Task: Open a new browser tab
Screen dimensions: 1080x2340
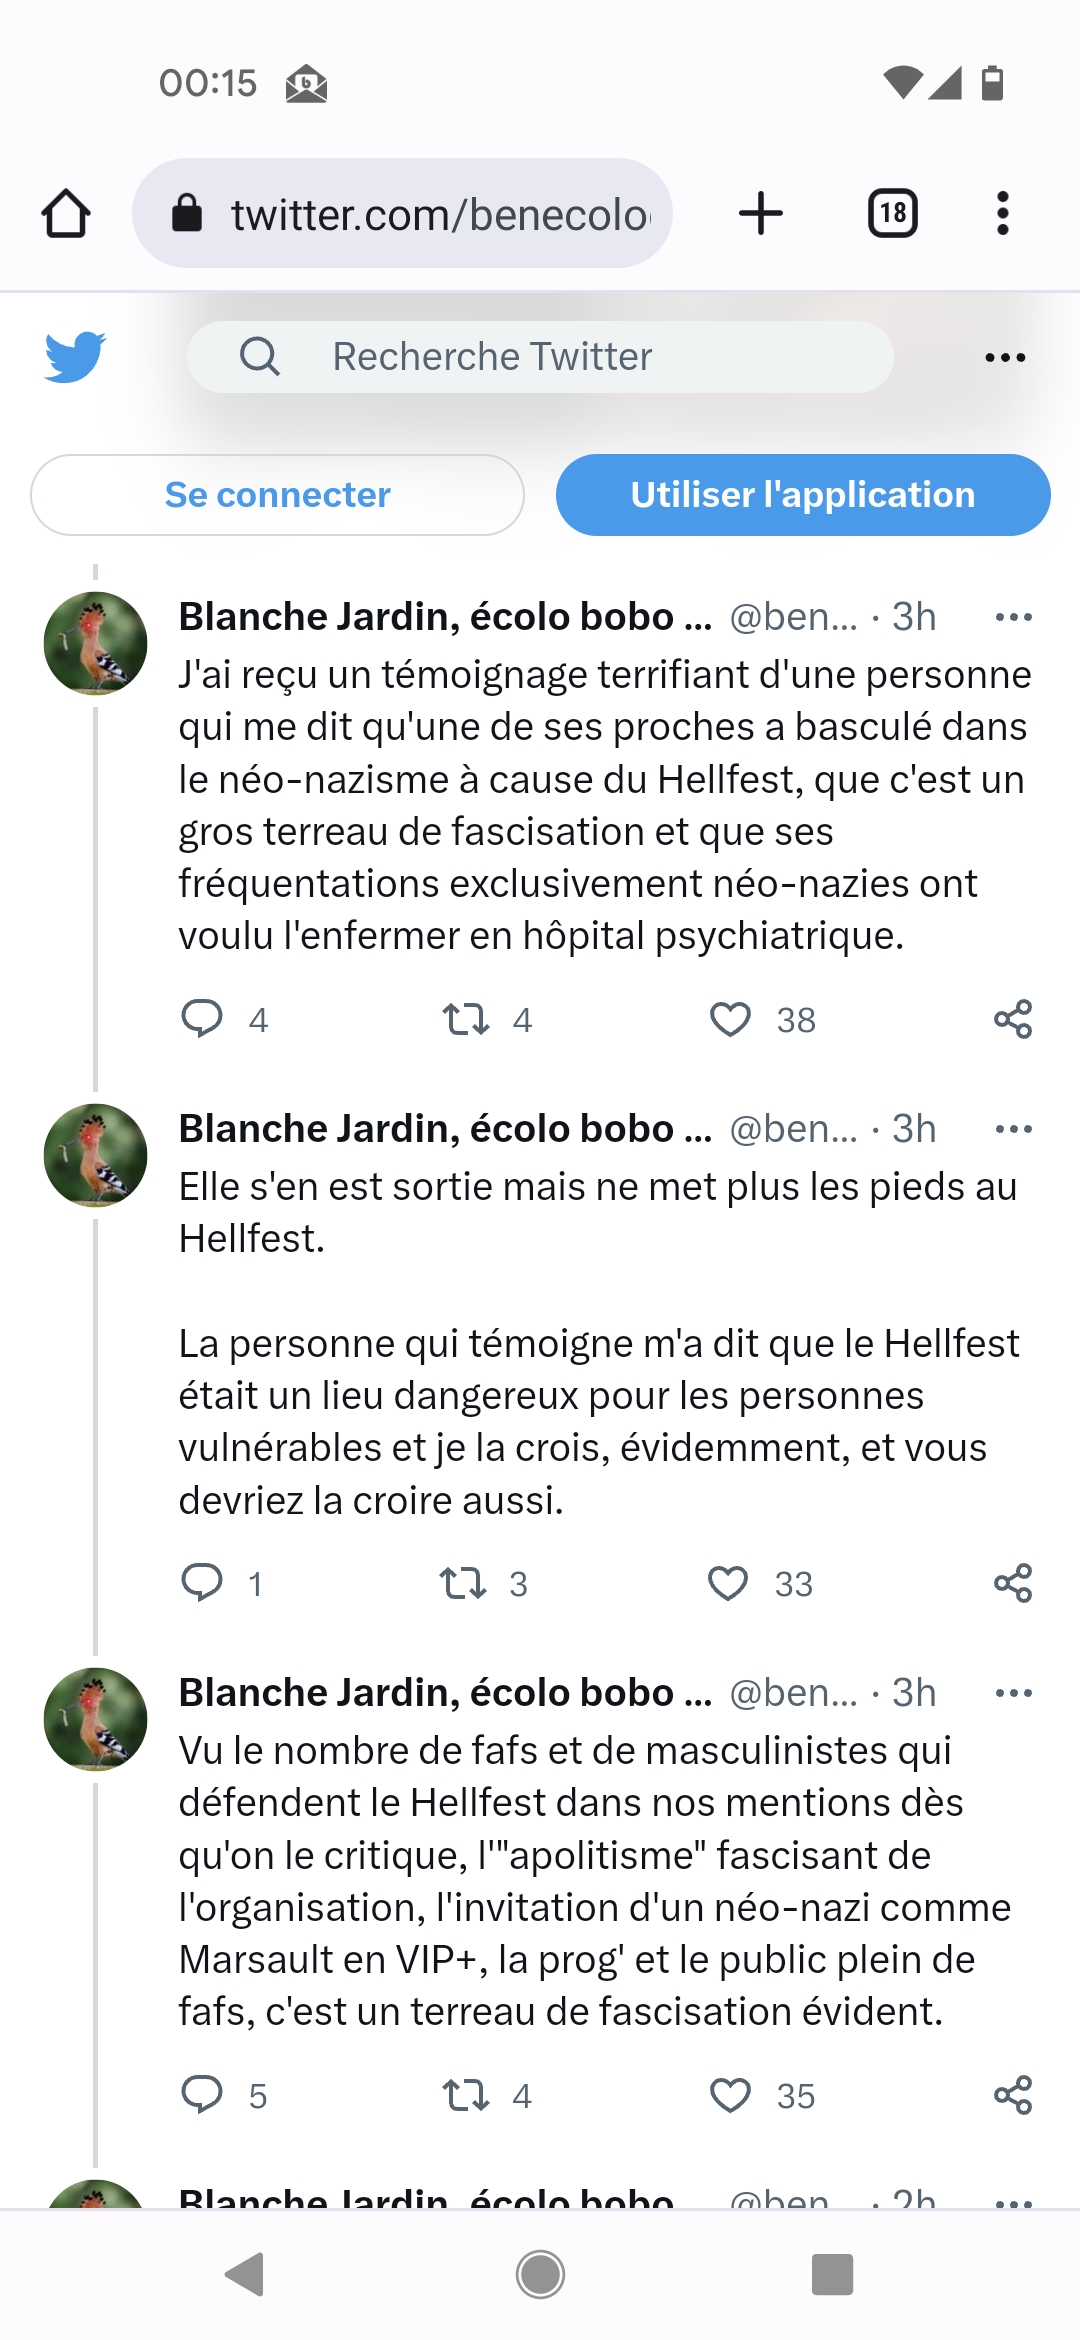Action: pos(760,213)
